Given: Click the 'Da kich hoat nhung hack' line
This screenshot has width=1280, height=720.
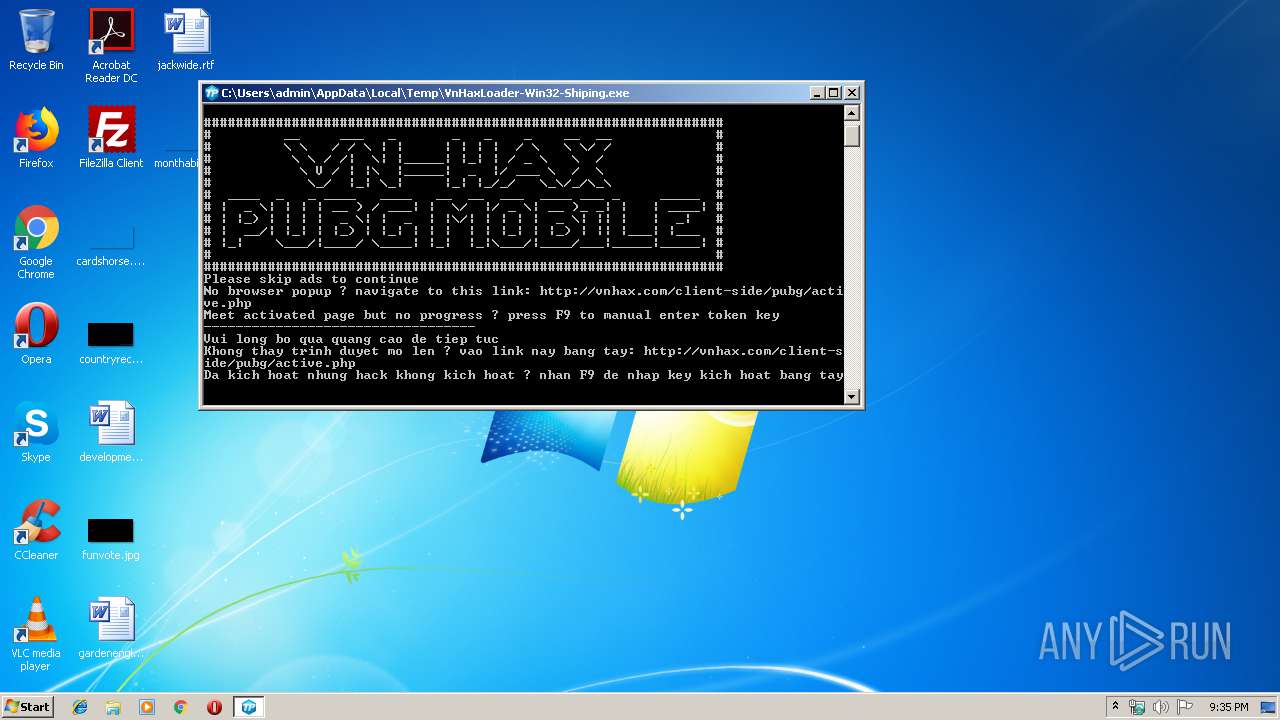Looking at the screenshot, I should point(523,375).
